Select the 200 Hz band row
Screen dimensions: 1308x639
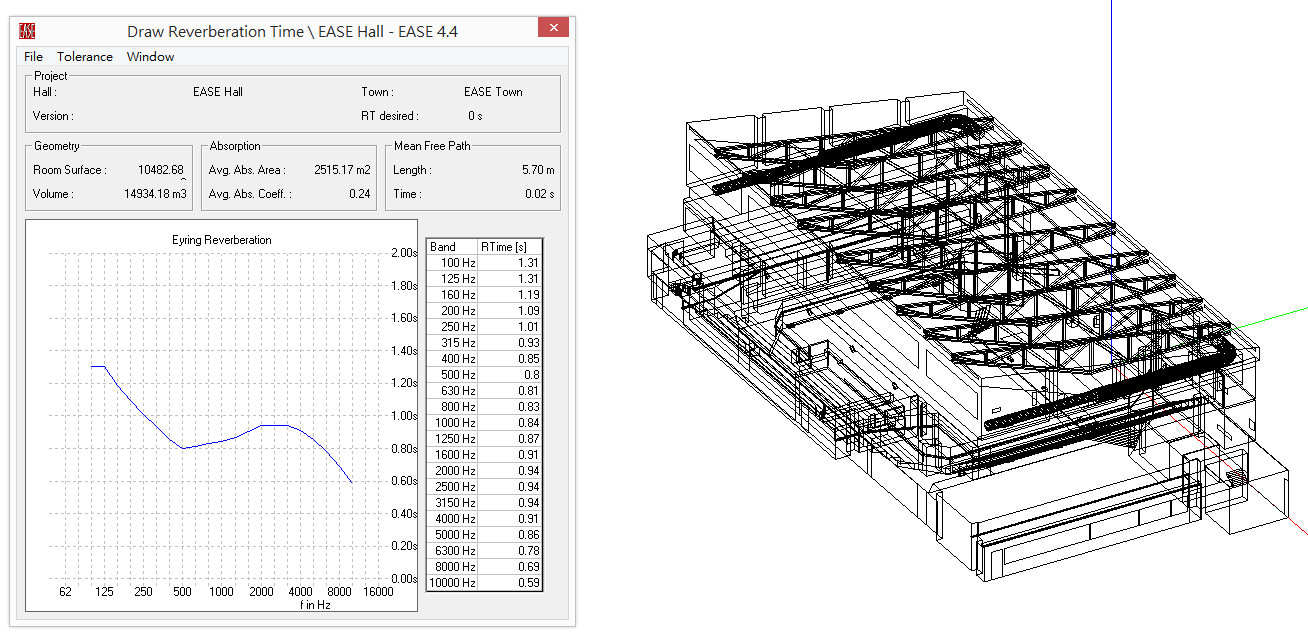[x=484, y=311]
